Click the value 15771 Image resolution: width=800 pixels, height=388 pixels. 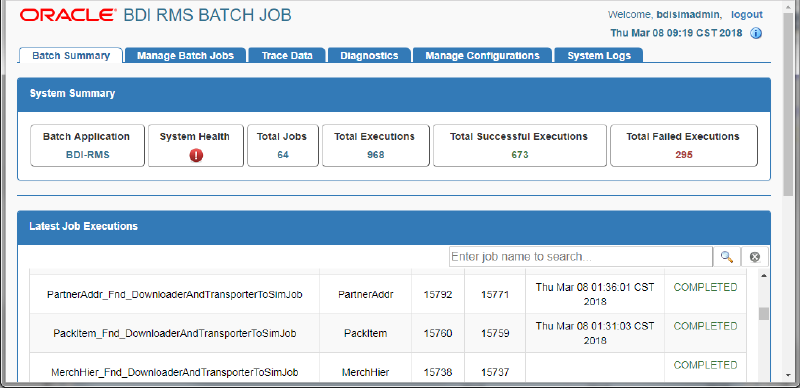495,295
